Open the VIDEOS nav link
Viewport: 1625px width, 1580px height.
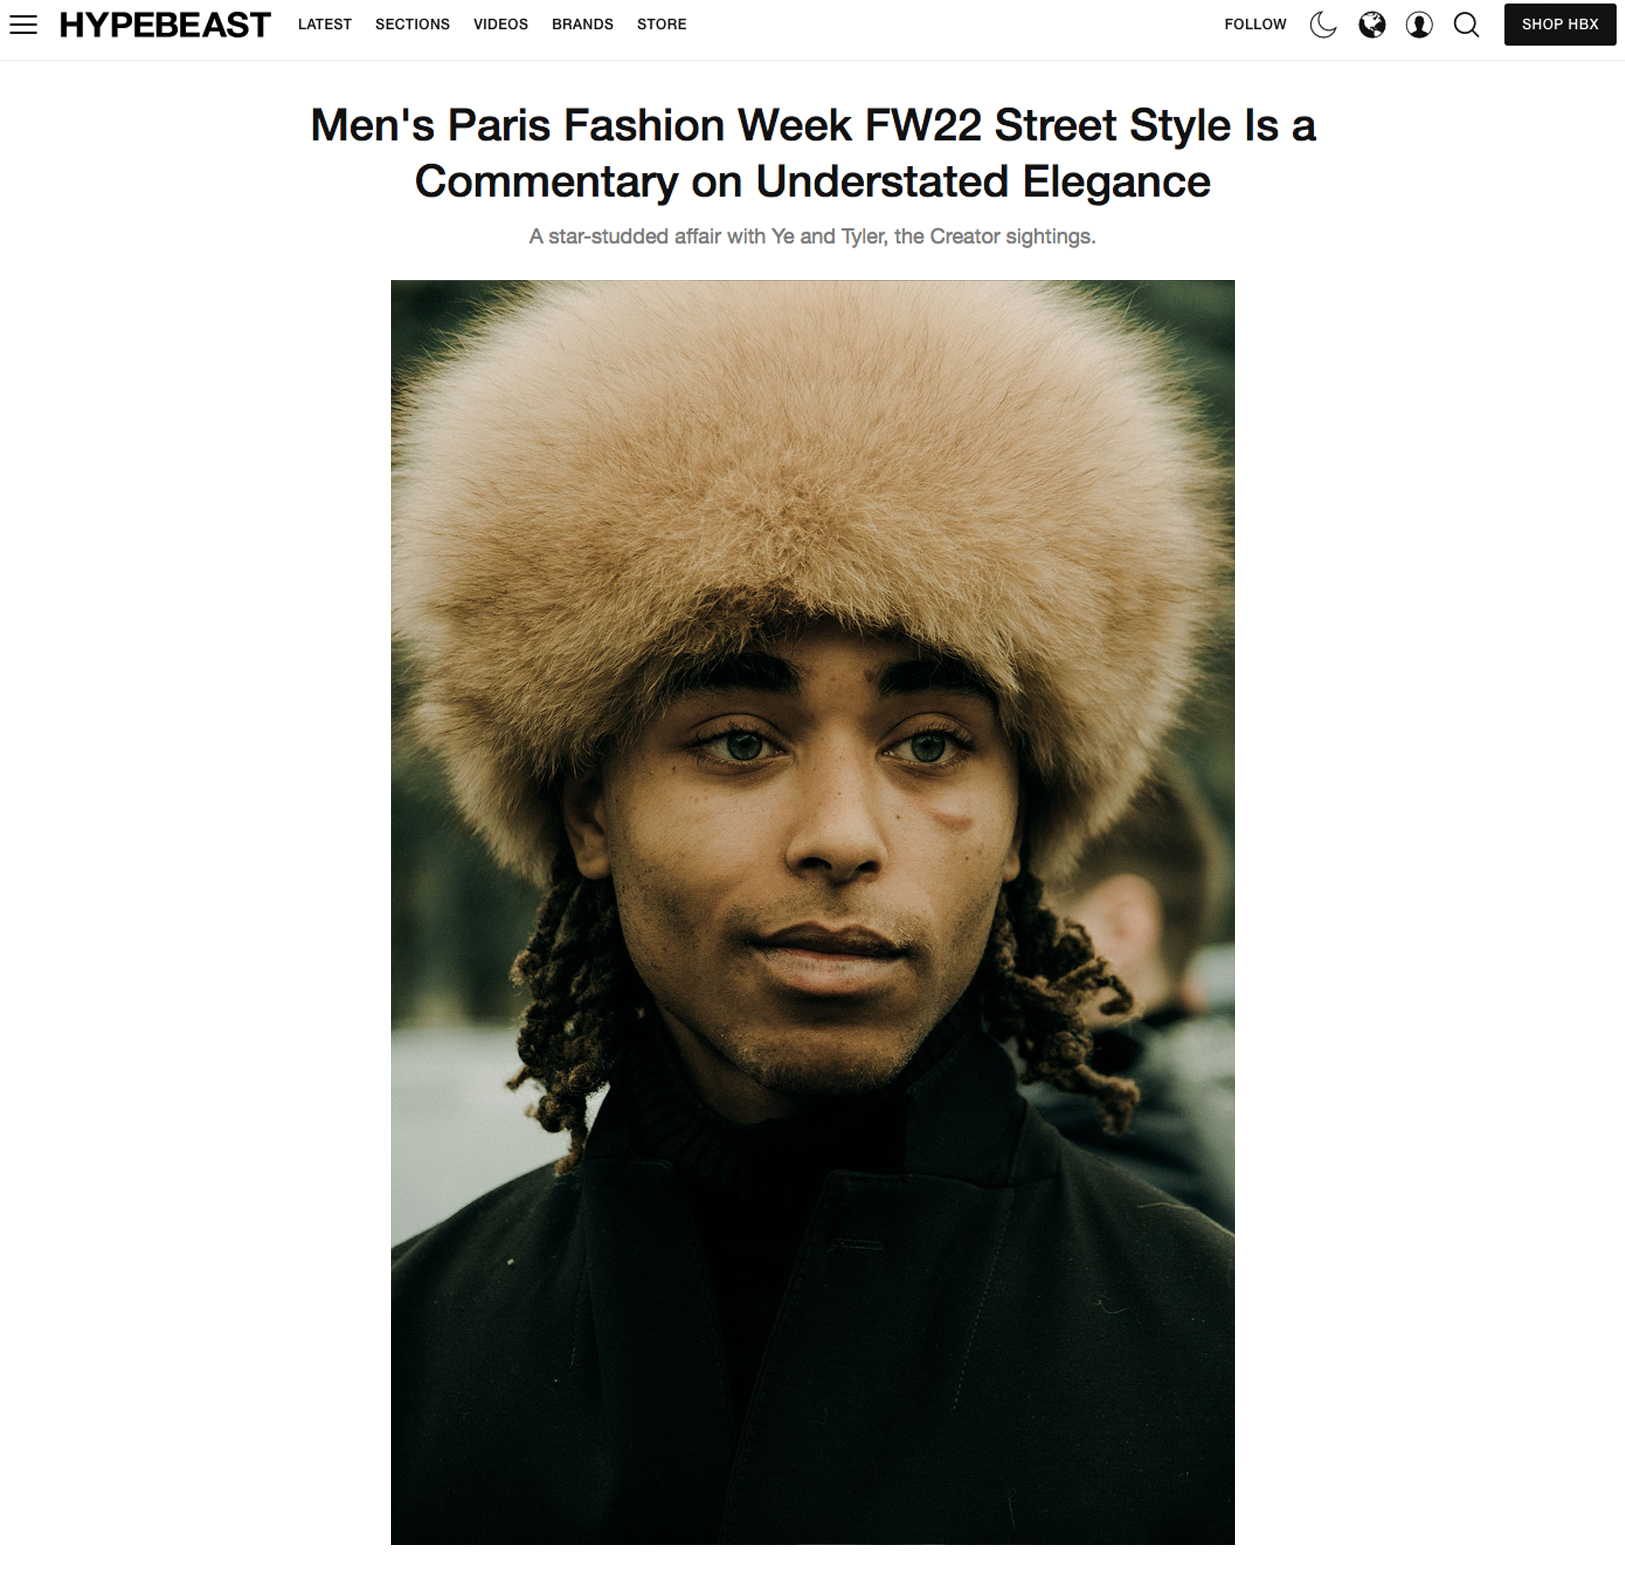tap(501, 25)
